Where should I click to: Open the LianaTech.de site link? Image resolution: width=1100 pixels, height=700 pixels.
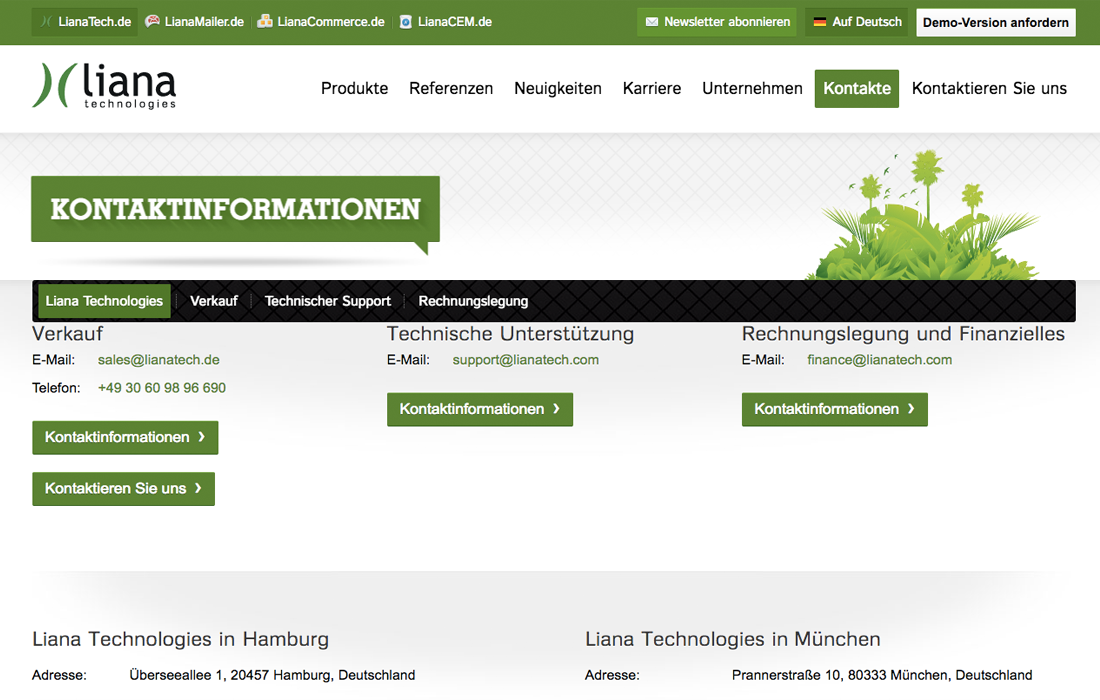coord(85,22)
